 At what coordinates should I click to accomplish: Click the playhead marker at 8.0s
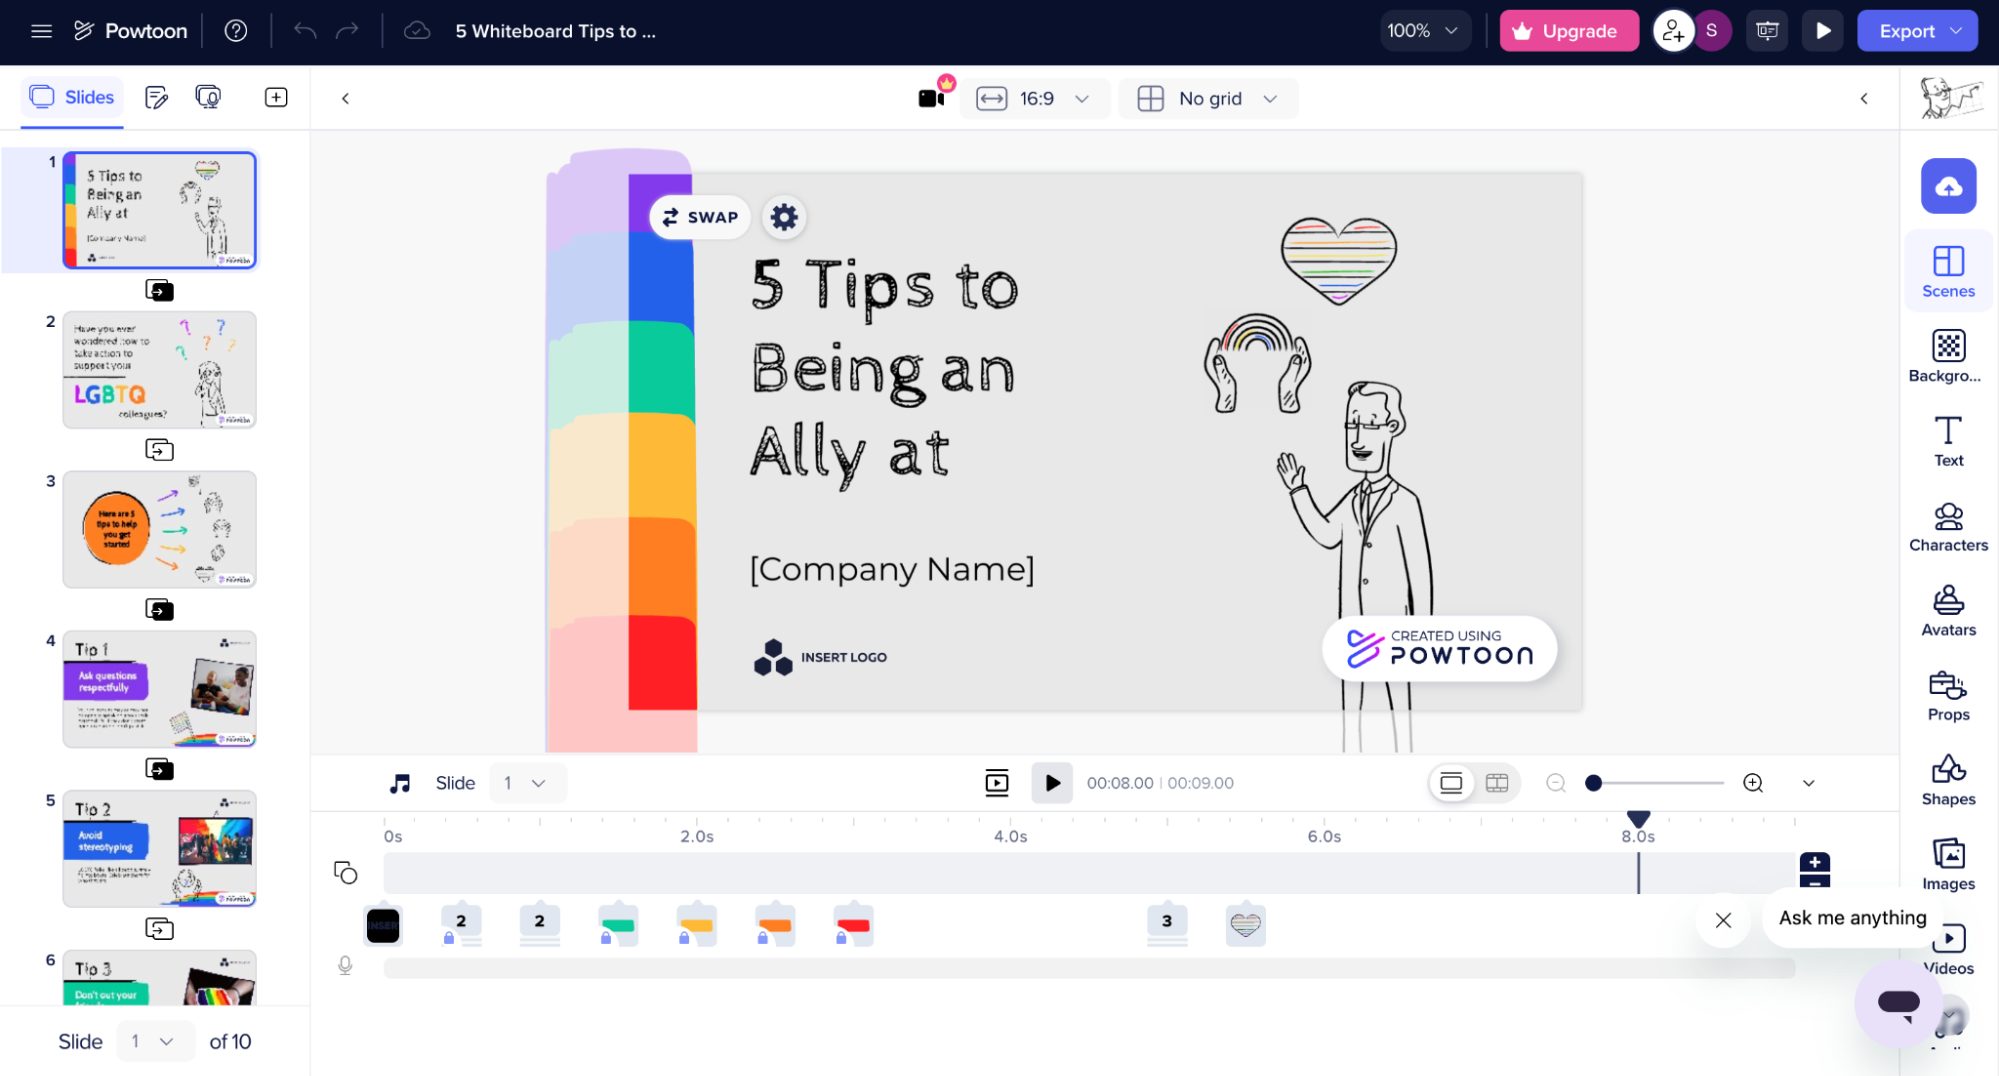coord(1638,818)
